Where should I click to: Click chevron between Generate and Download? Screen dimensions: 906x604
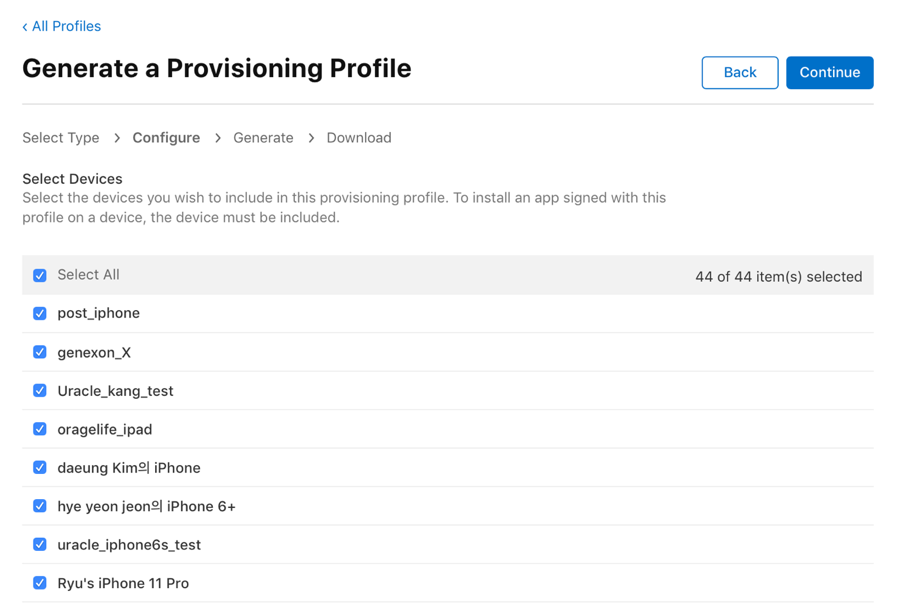(x=311, y=138)
